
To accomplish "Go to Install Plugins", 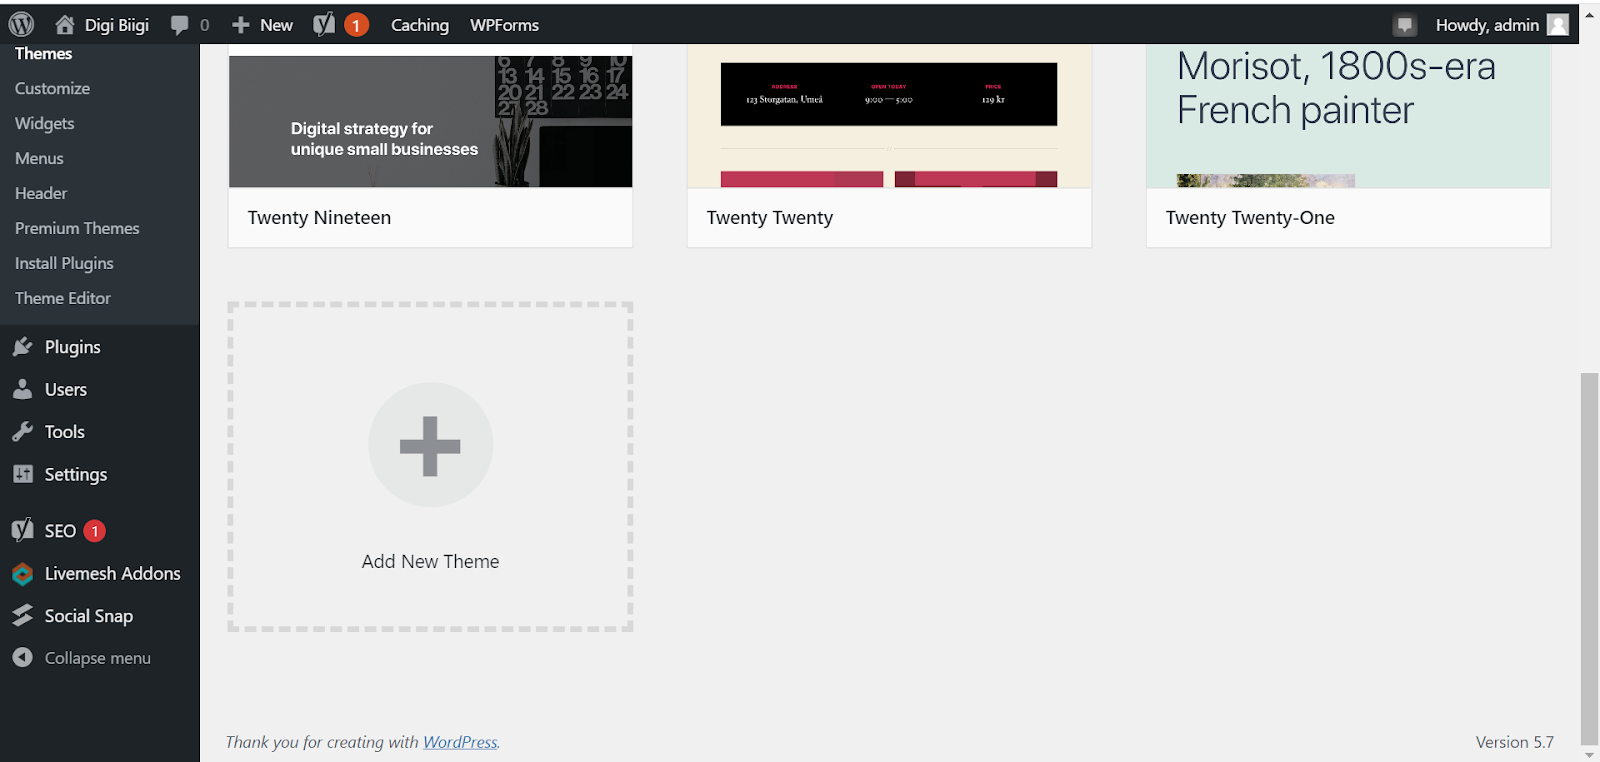I will pyautogui.click(x=64, y=263).
